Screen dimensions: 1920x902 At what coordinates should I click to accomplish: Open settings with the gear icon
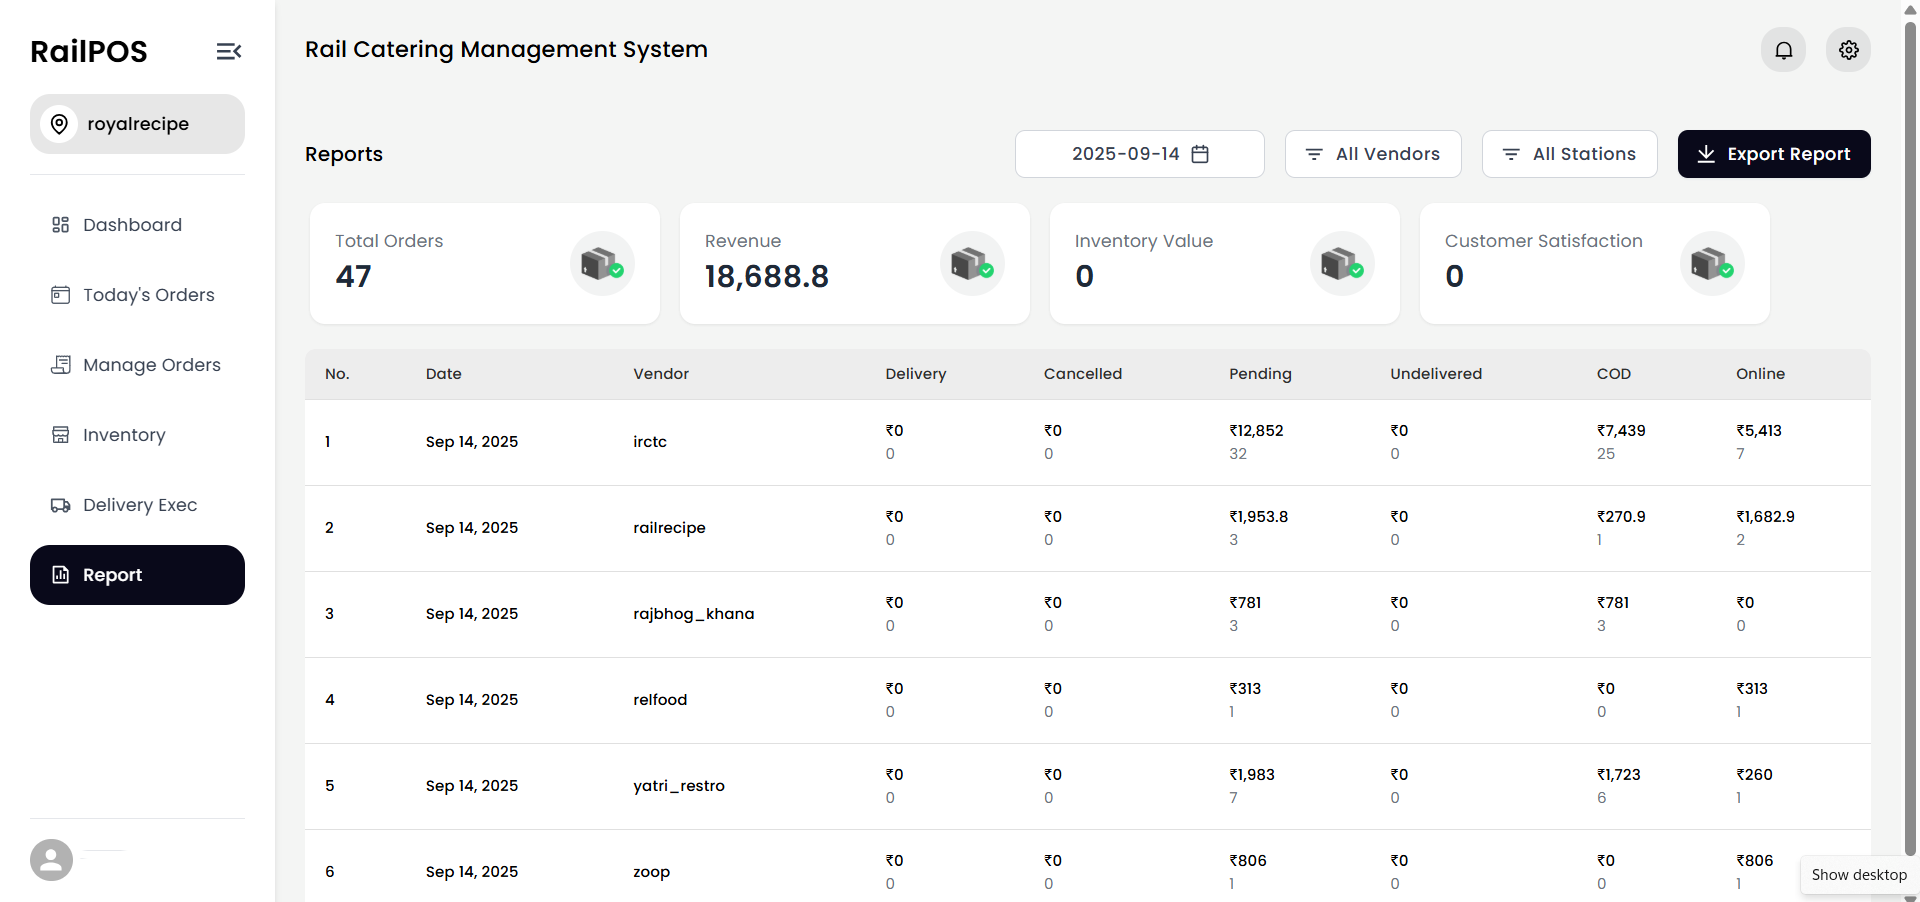[1848, 50]
